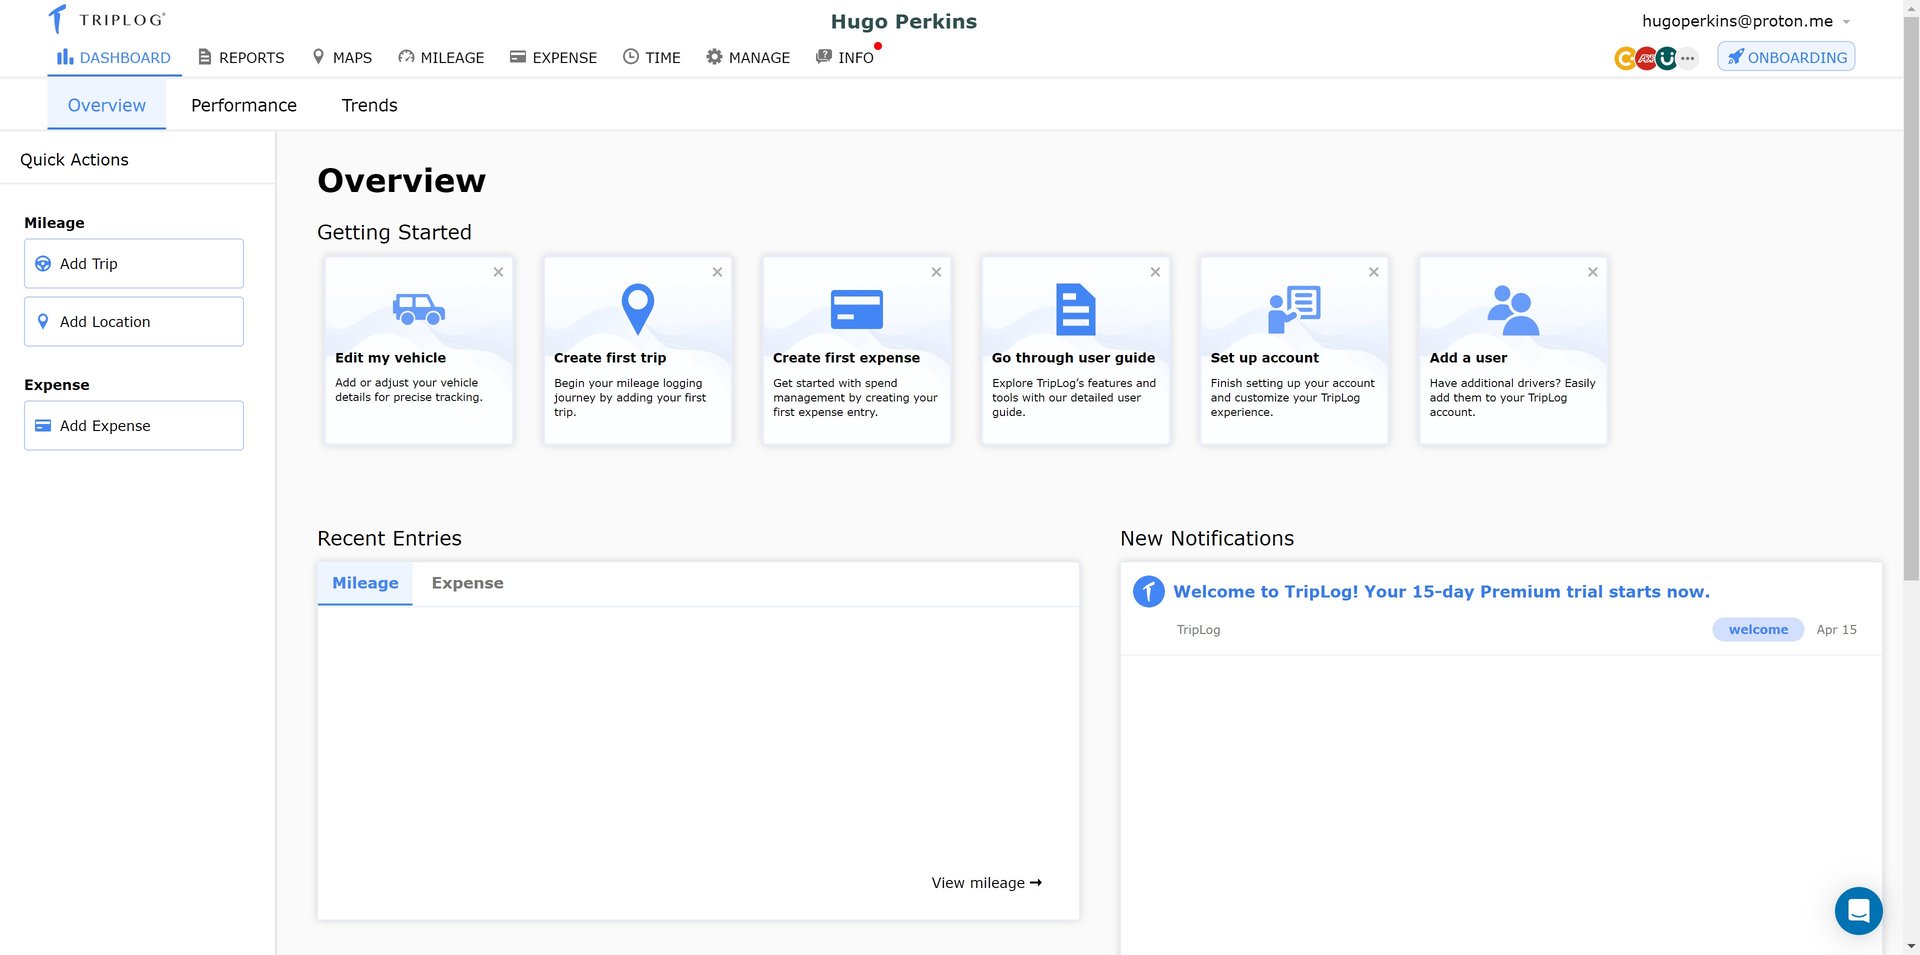Image resolution: width=1920 pixels, height=955 pixels.
Task: Click the TripLog logo in the header
Action: tap(107, 19)
